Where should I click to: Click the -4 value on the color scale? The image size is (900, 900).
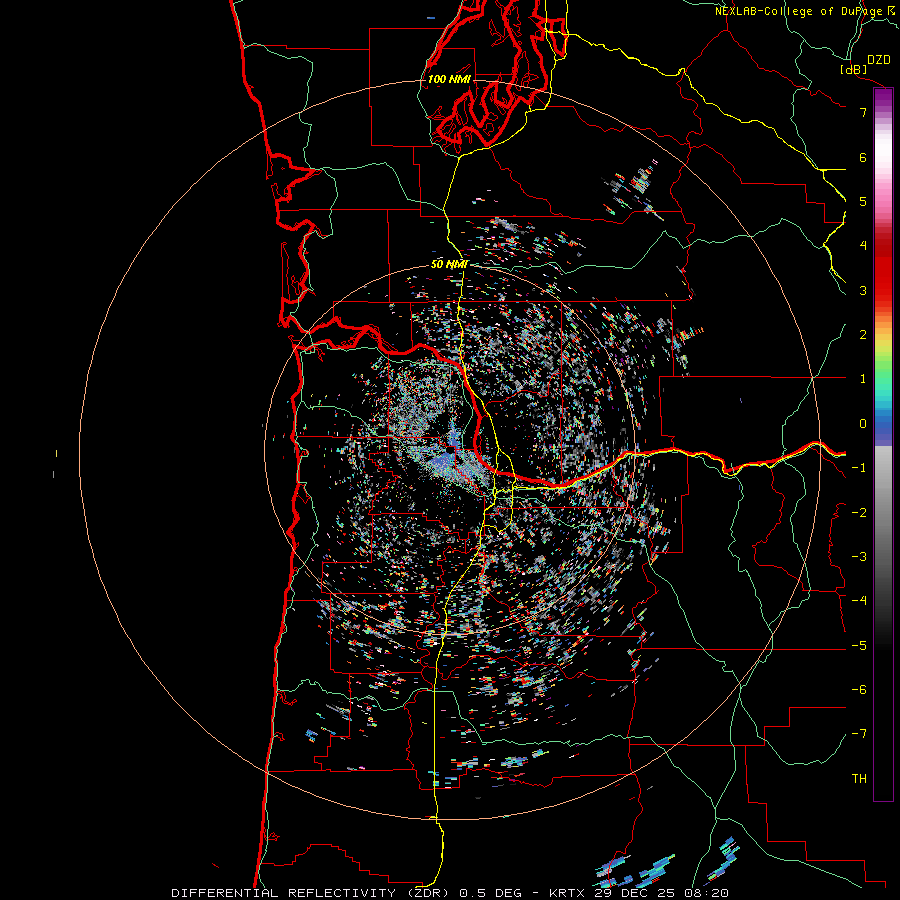[859, 601]
